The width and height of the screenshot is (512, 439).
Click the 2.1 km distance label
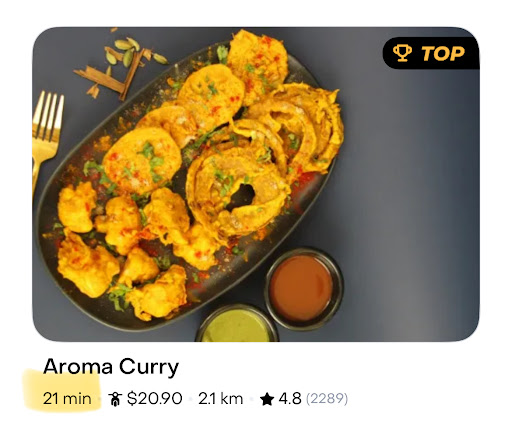[x=220, y=399]
